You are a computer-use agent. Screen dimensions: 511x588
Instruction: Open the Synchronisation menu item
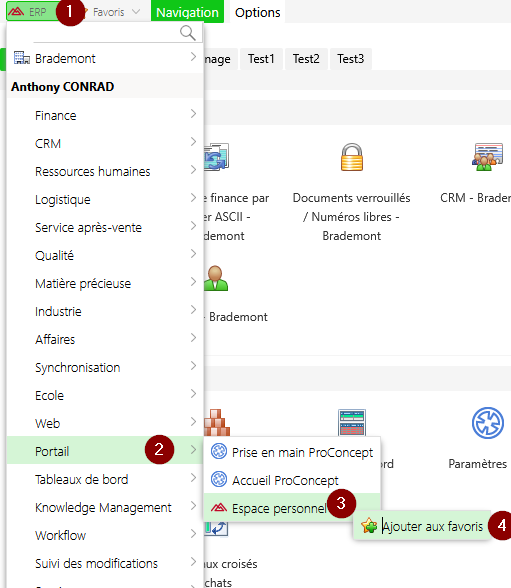[x=105, y=368]
